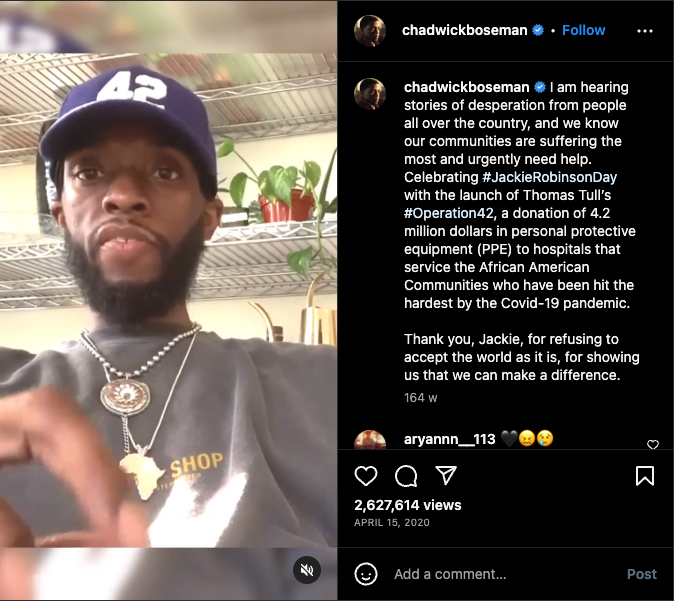Like aryannn__113's comment
This screenshot has height=601, width=674.
653,444
